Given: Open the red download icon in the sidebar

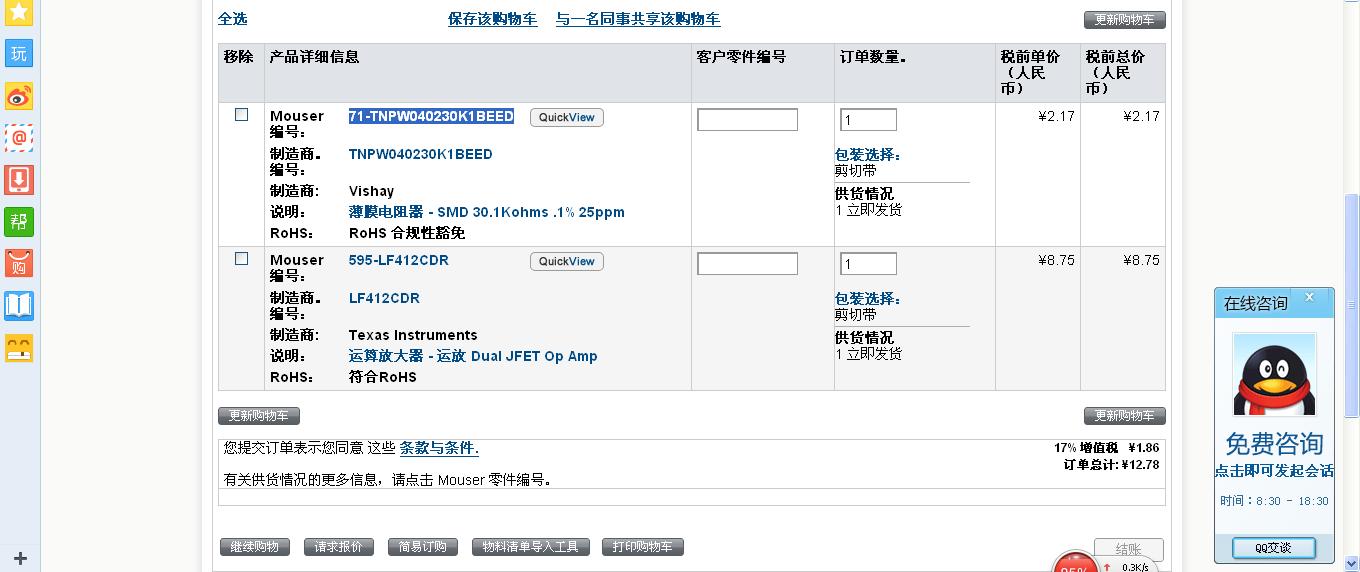Looking at the screenshot, I should click(19, 180).
